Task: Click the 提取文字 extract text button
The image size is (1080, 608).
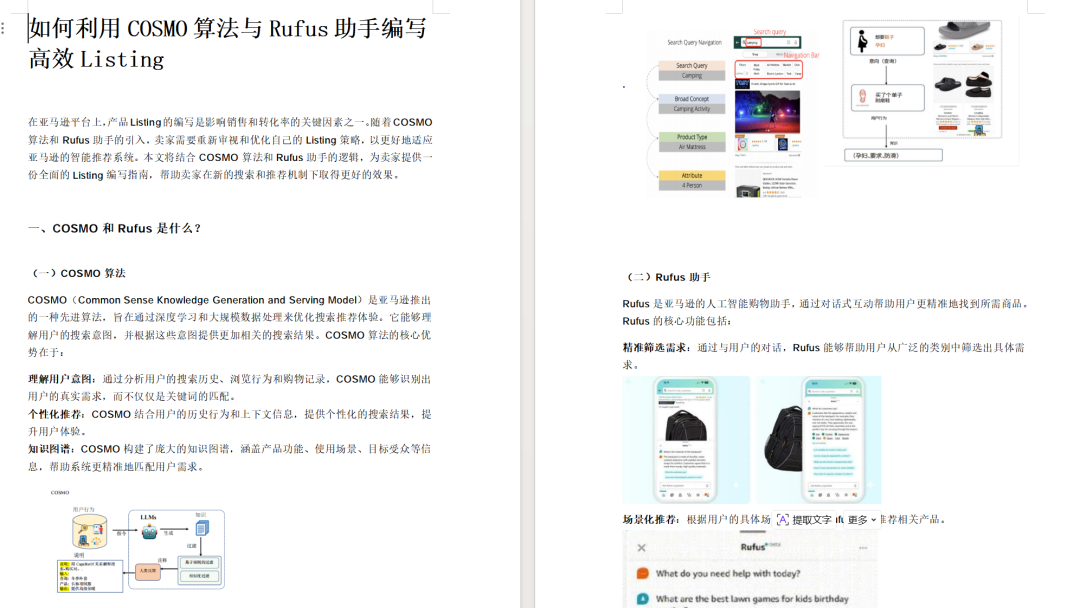Action: (x=804, y=520)
